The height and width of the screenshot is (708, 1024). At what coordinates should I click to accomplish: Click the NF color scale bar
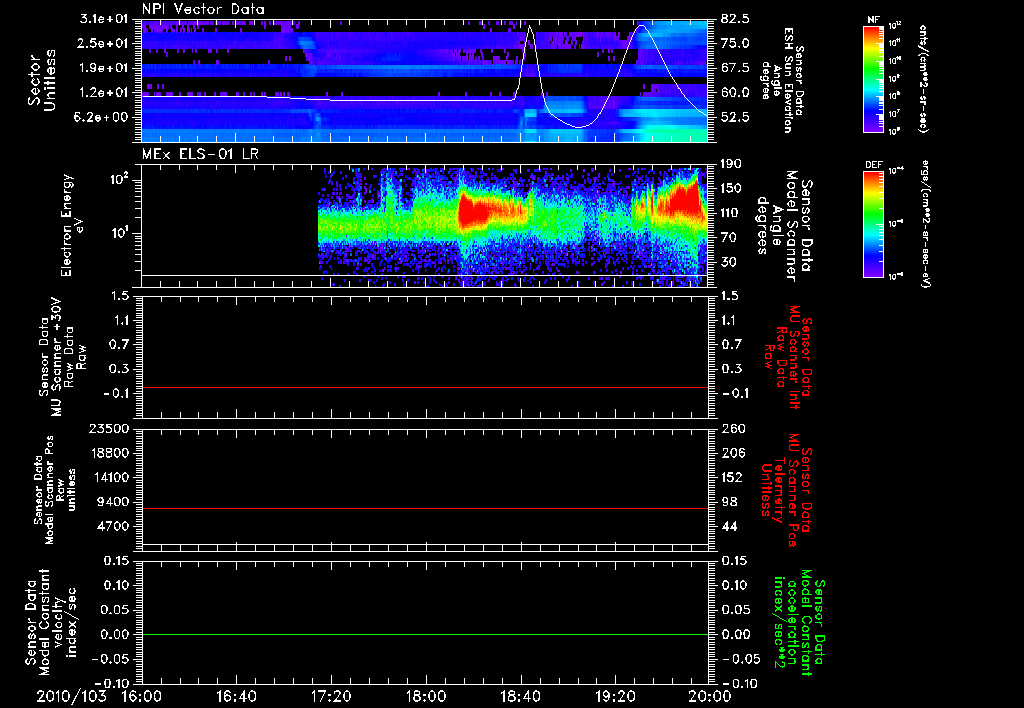point(874,79)
